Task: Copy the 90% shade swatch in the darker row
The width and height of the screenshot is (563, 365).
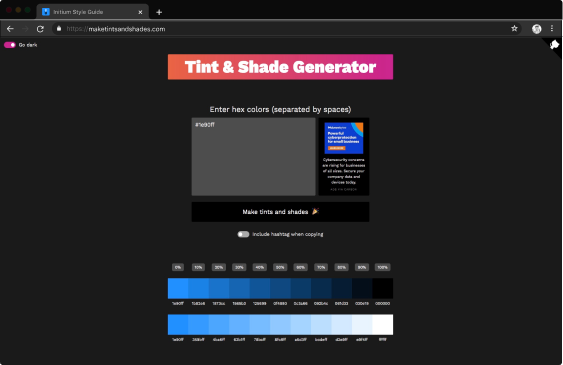Action: [x=362, y=288]
